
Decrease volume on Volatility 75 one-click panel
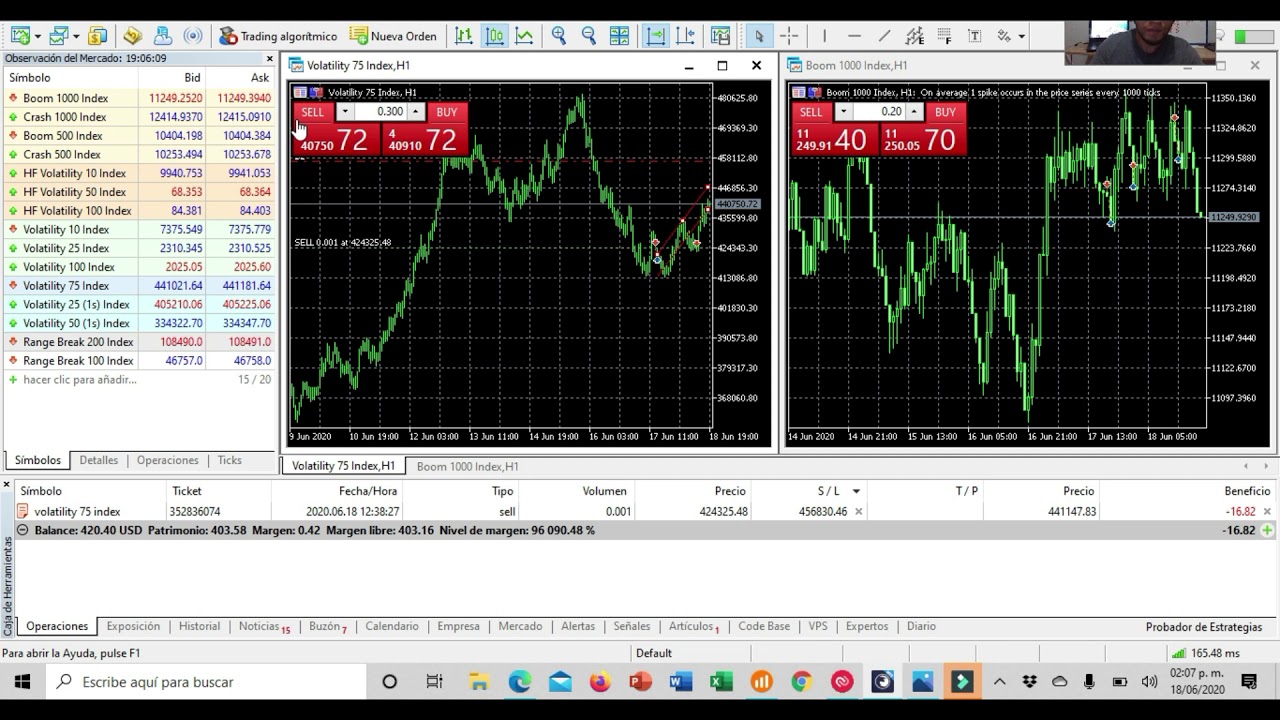coord(344,112)
